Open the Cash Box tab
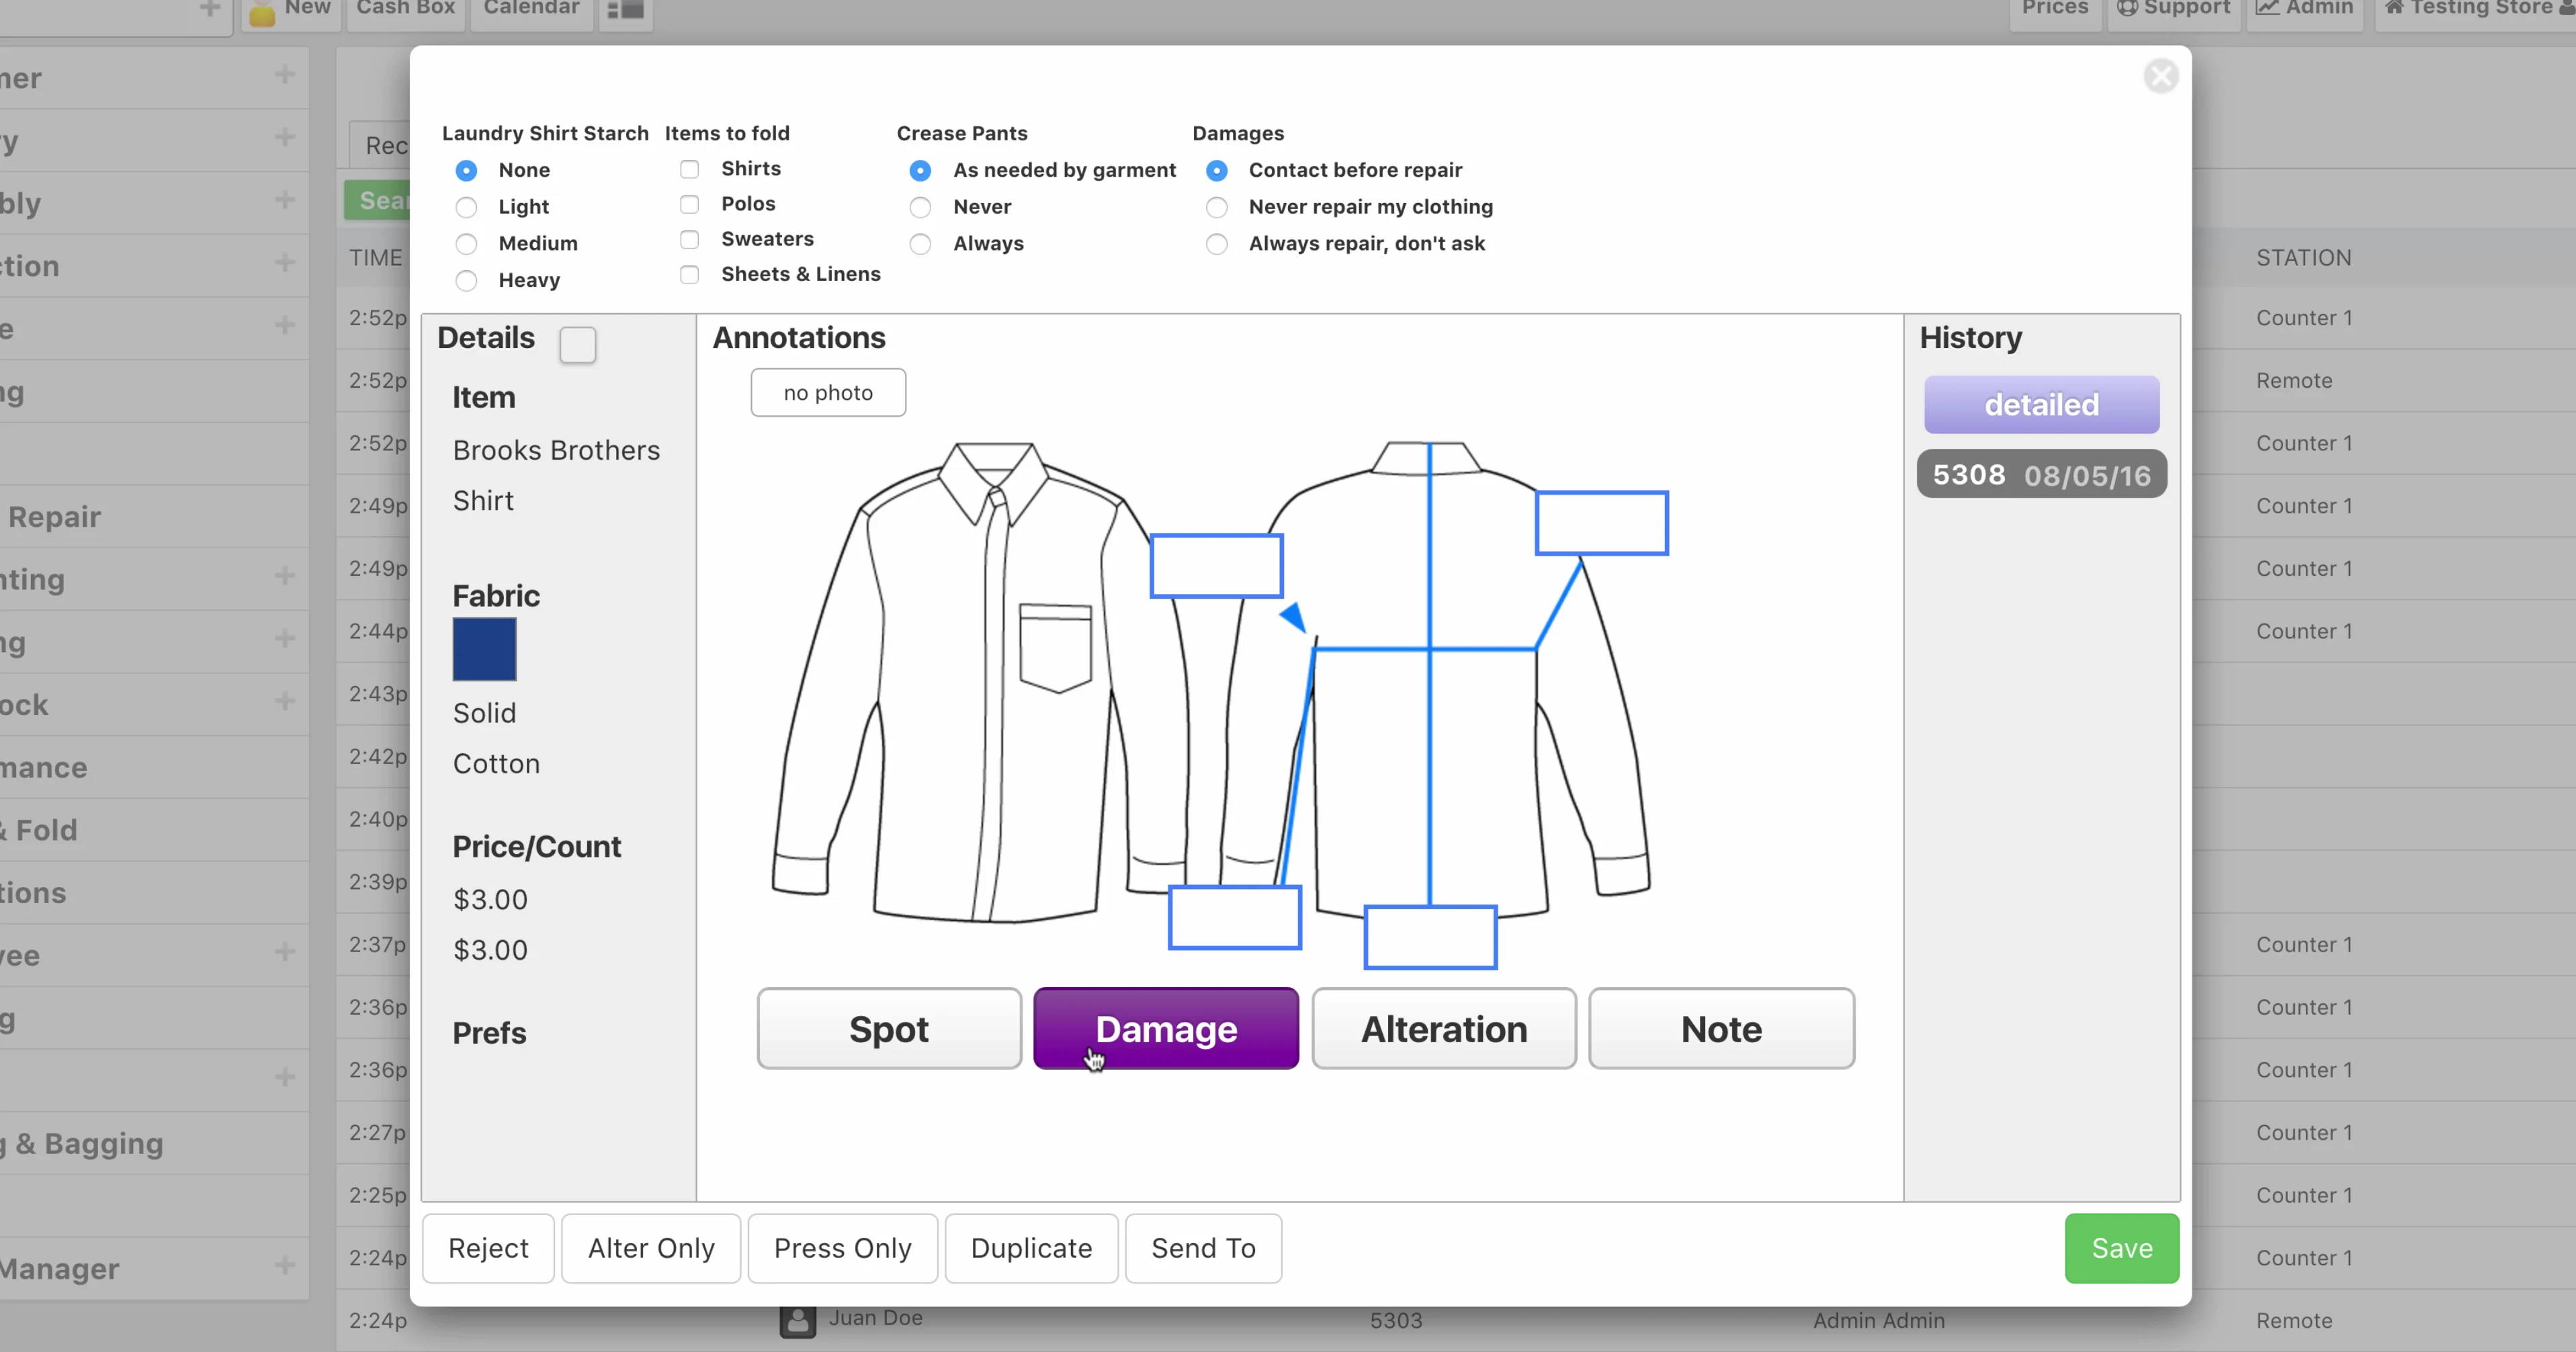Image resolution: width=2576 pixels, height=1352 pixels. 406,10
